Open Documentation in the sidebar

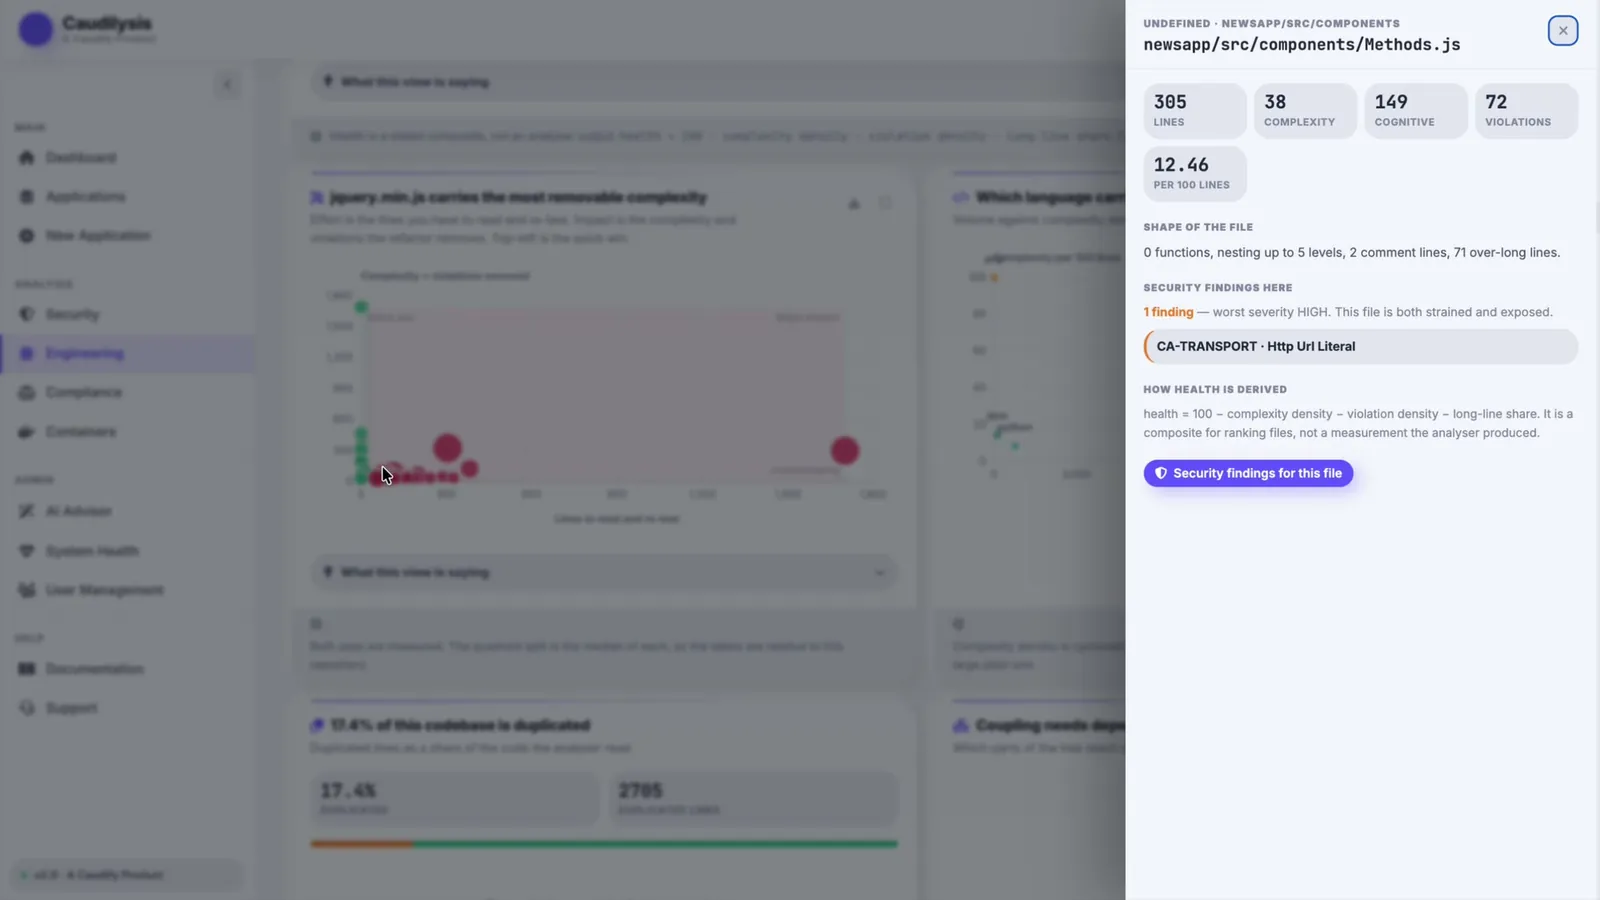click(127, 669)
